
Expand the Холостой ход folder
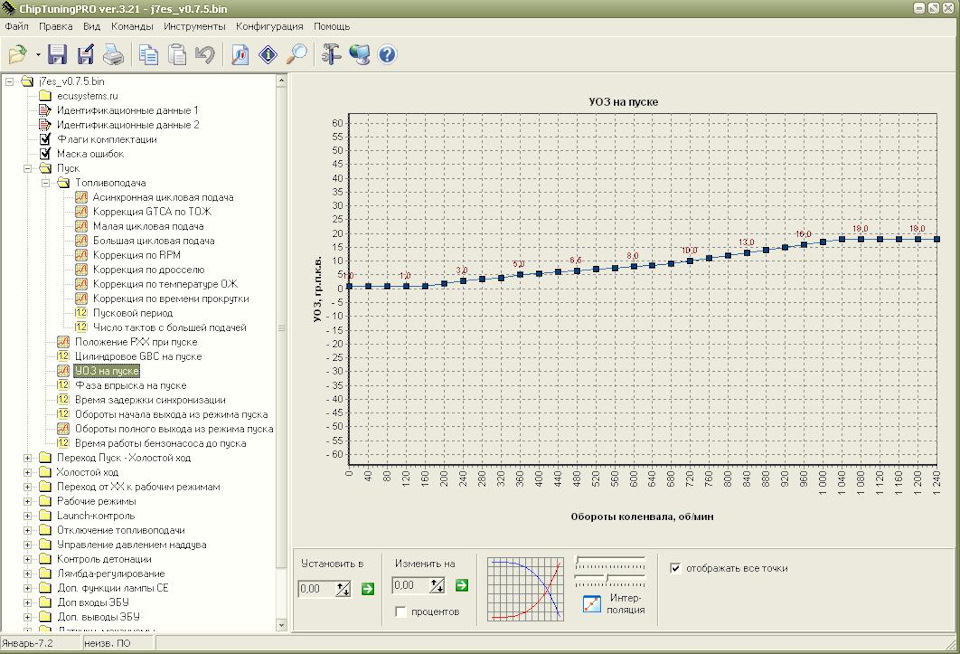(x=28, y=473)
